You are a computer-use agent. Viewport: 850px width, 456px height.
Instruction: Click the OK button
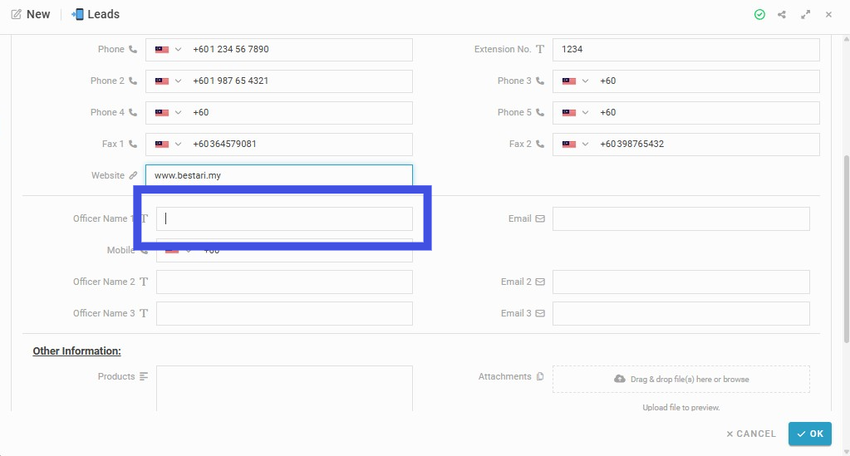810,434
